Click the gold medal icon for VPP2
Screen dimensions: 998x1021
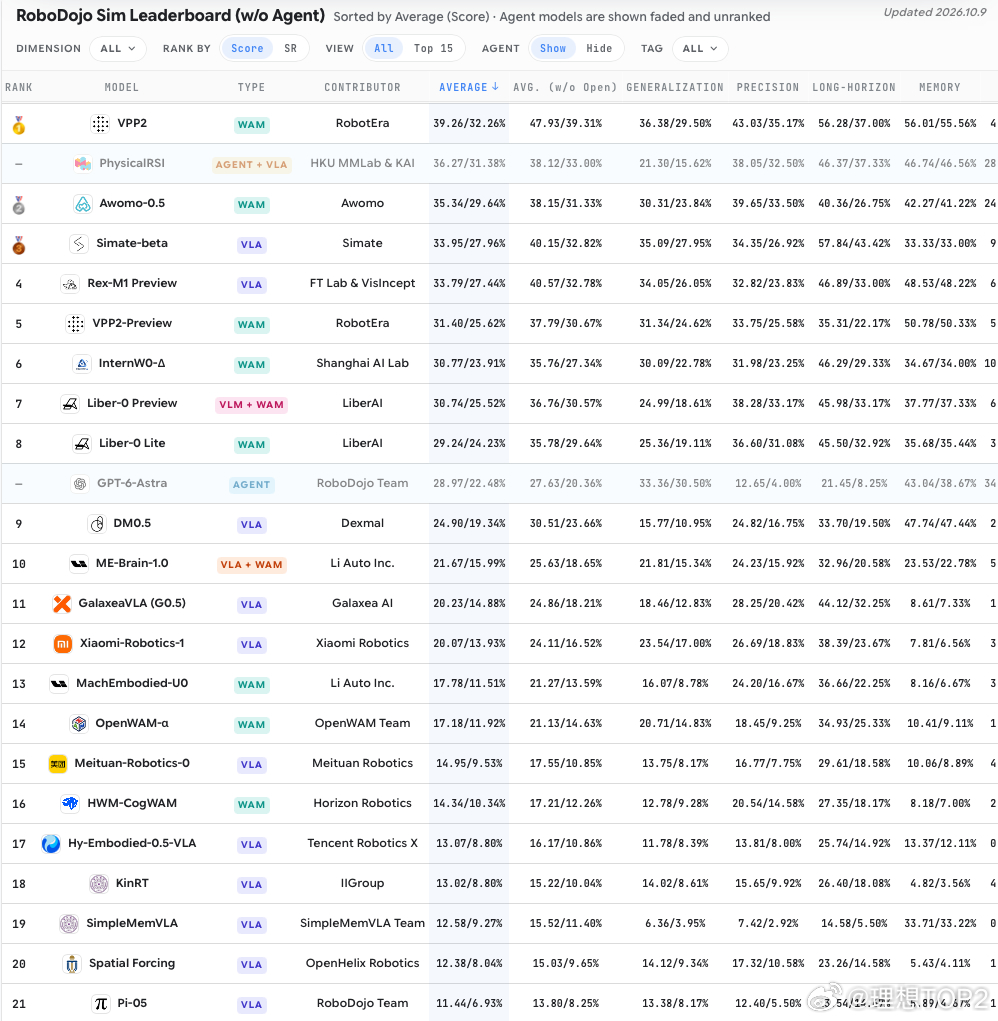(x=19, y=124)
